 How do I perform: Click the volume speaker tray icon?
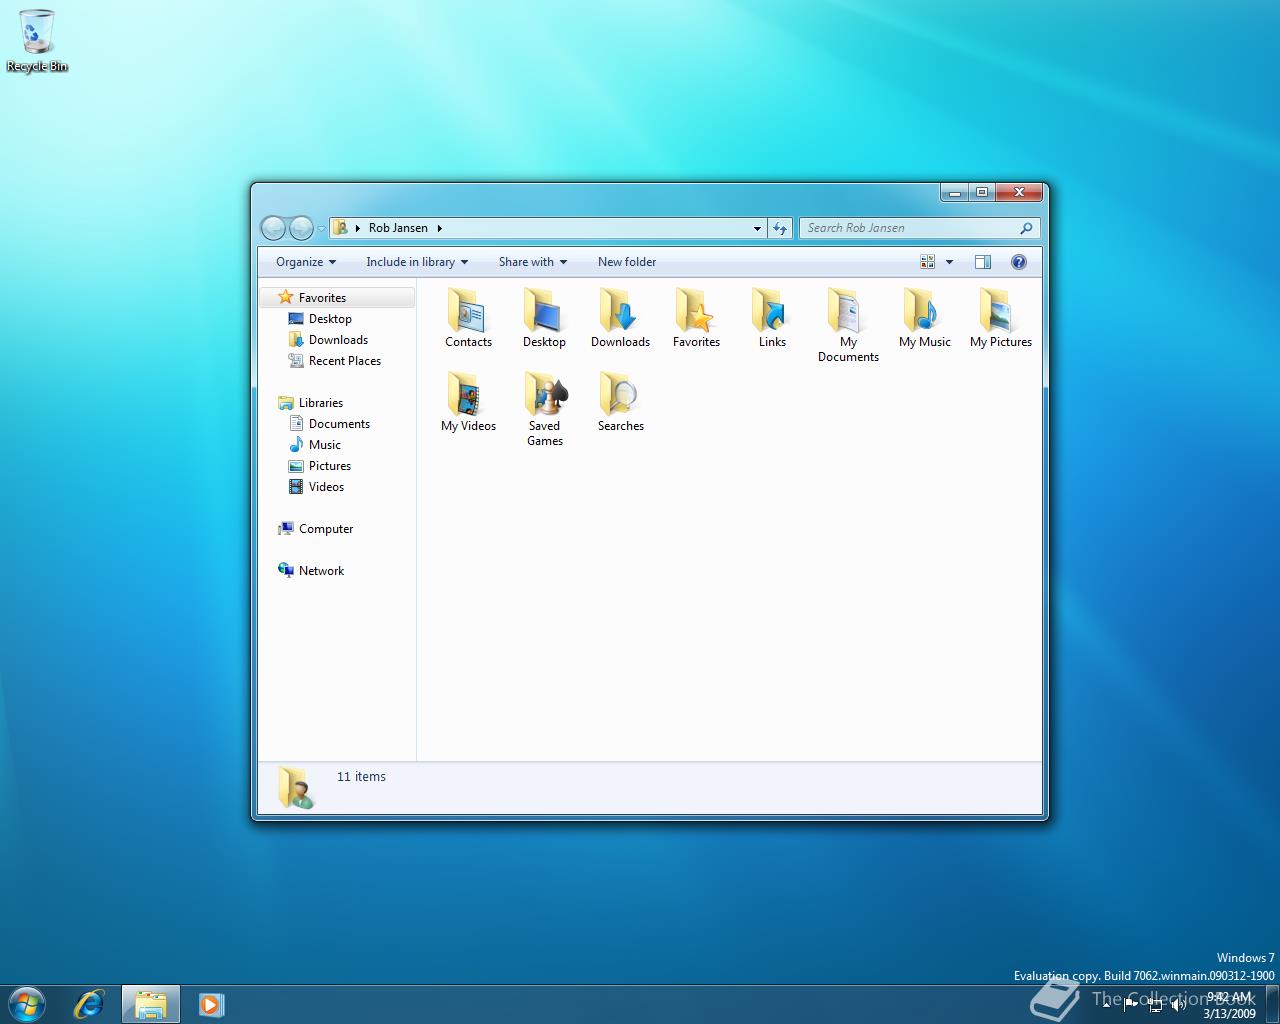coord(1180,1004)
